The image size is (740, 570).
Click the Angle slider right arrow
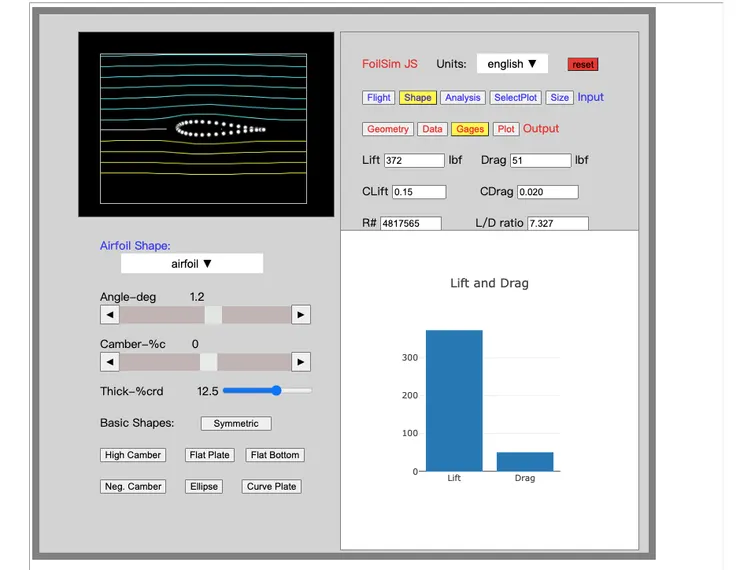(301, 315)
